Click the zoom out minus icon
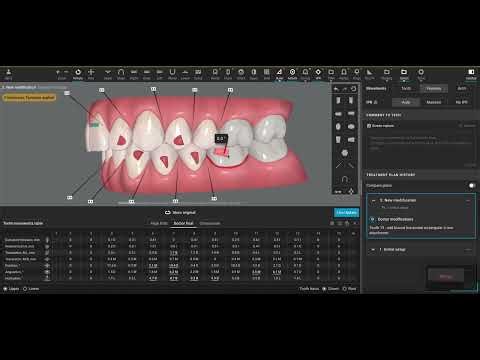The image size is (480, 360). tap(66, 72)
